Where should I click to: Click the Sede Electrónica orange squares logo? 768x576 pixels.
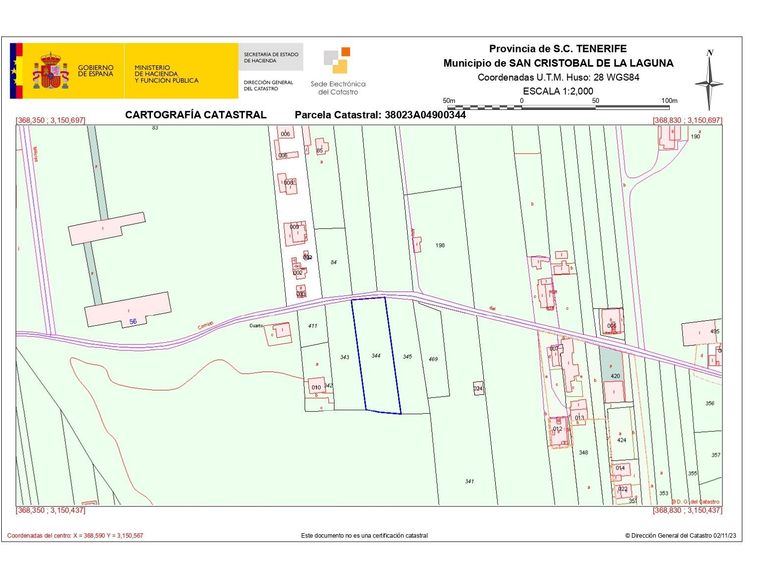click(x=337, y=60)
